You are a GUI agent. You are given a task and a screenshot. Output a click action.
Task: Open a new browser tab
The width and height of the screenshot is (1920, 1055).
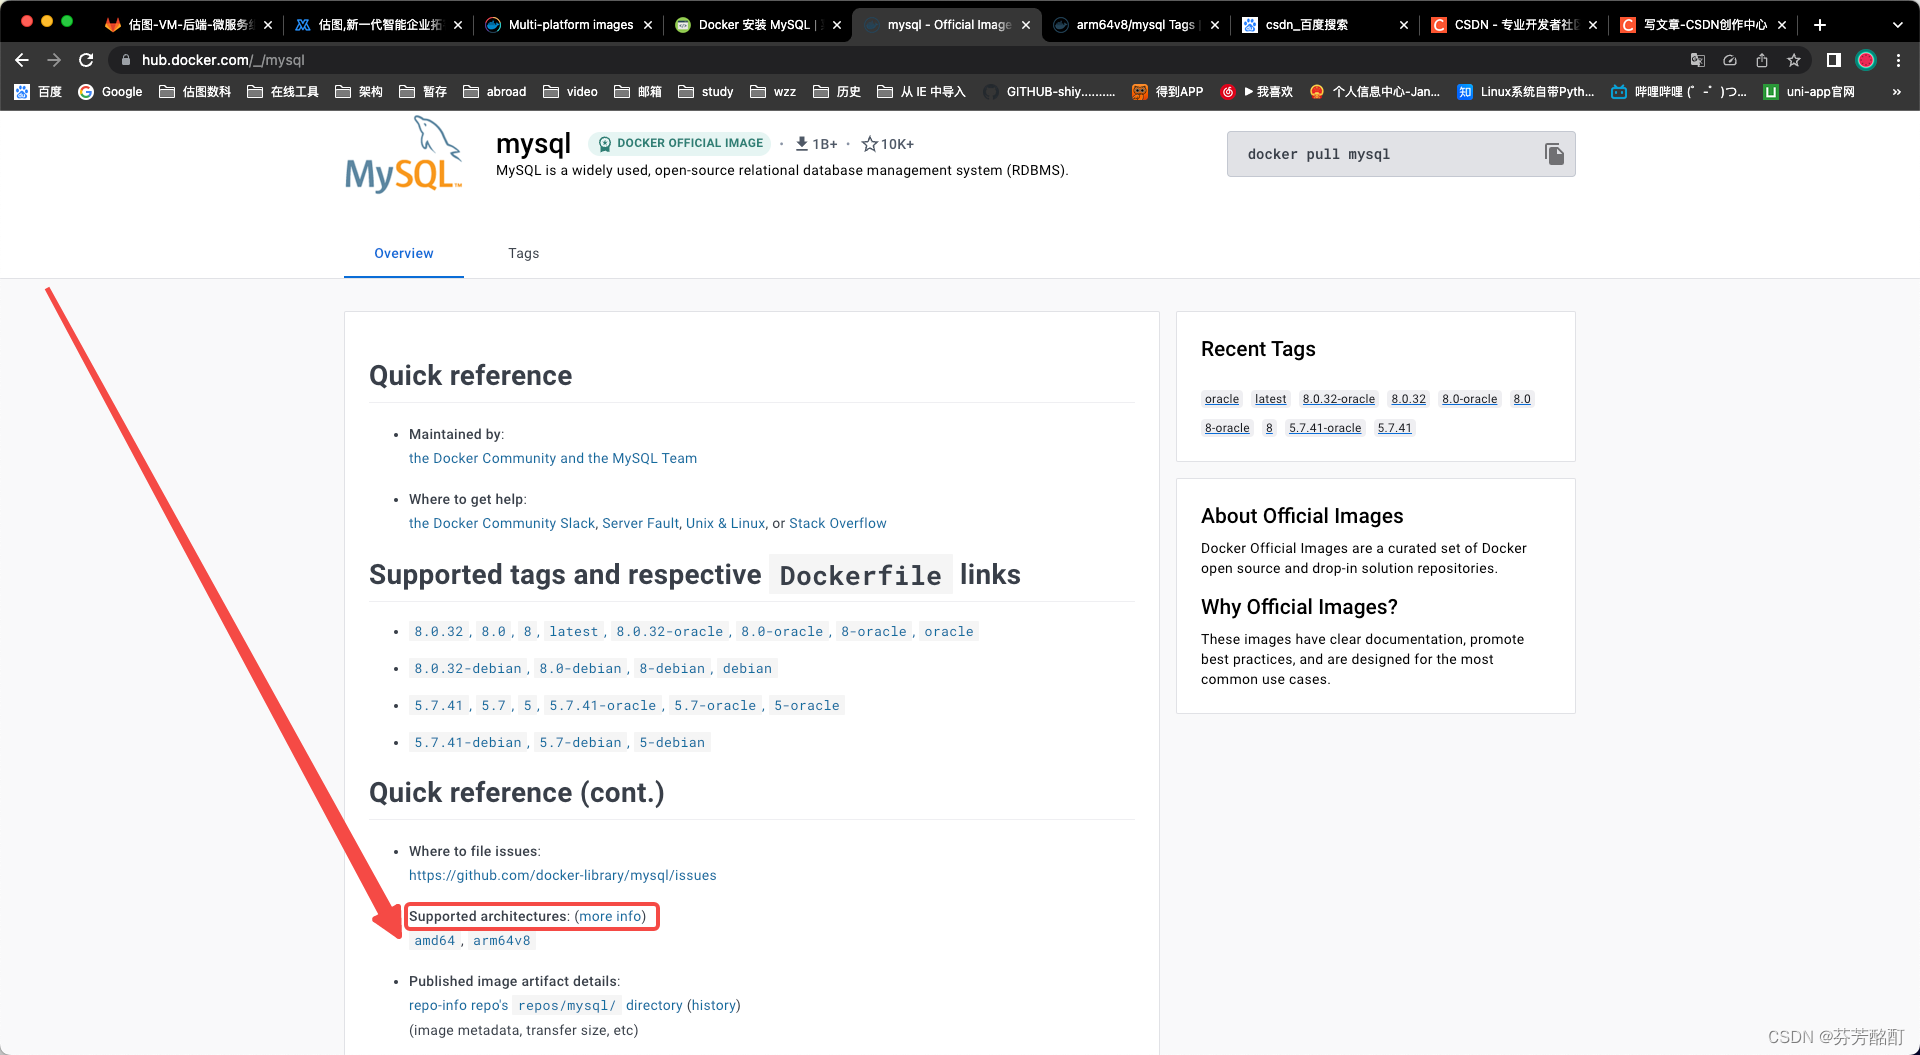click(1820, 25)
